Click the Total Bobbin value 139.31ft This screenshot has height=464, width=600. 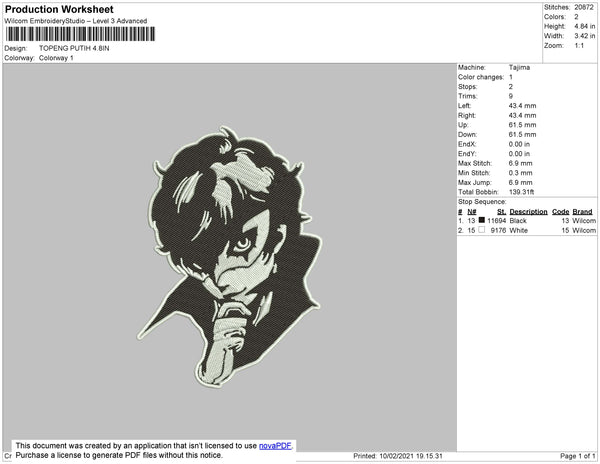click(521, 192)
